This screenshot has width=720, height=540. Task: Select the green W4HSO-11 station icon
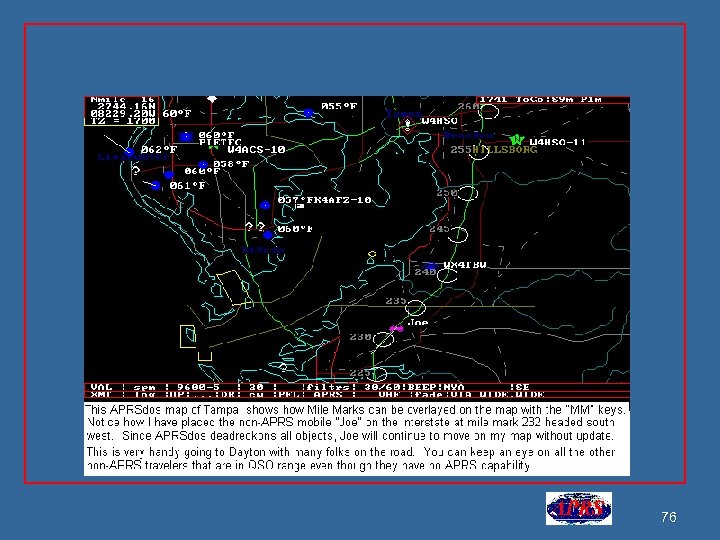pyautogui.click(x=517, y=139)
